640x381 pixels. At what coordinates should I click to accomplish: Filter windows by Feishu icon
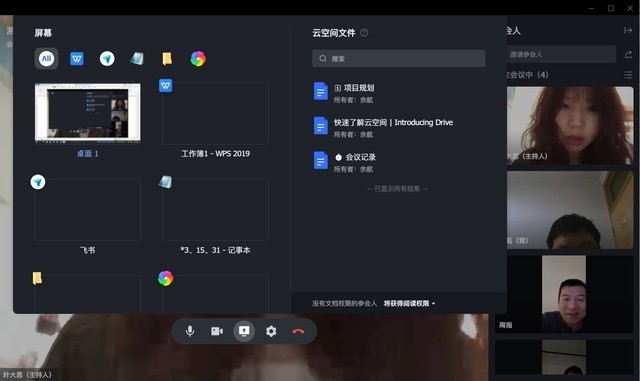[107, 59]
